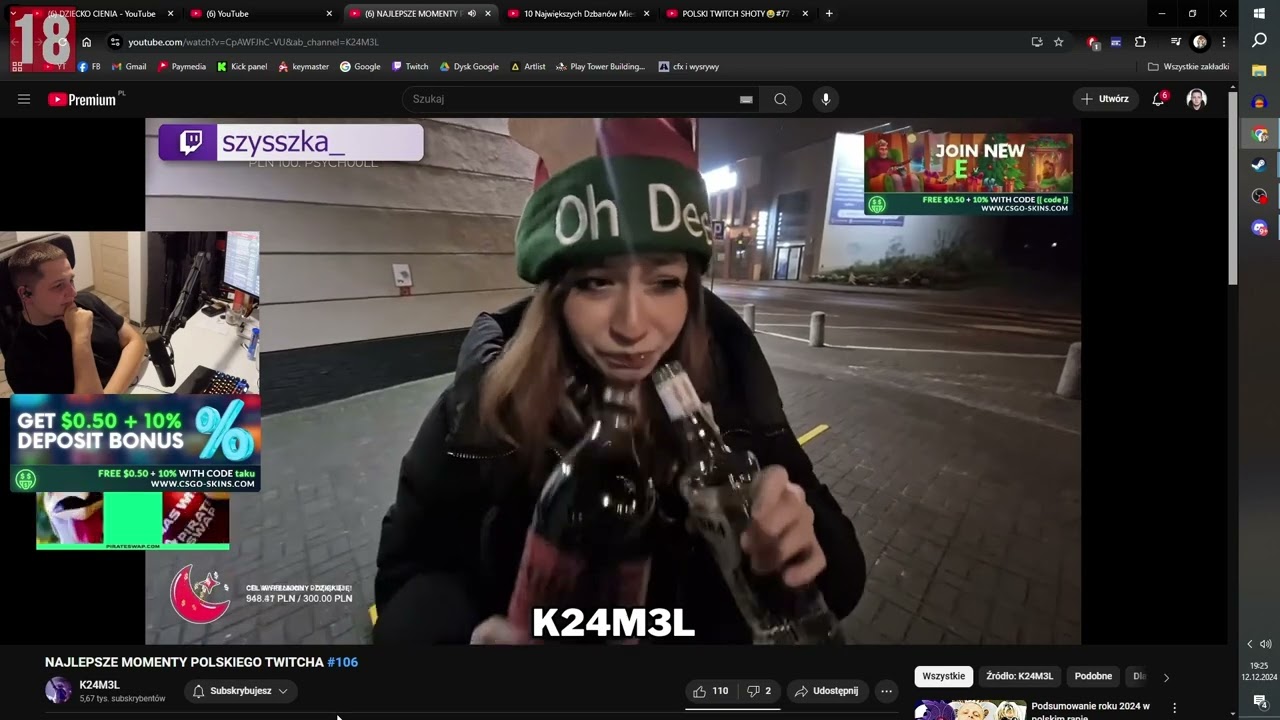
Task: Open Discord from the taskbar
Action: tap(1259, 228)
